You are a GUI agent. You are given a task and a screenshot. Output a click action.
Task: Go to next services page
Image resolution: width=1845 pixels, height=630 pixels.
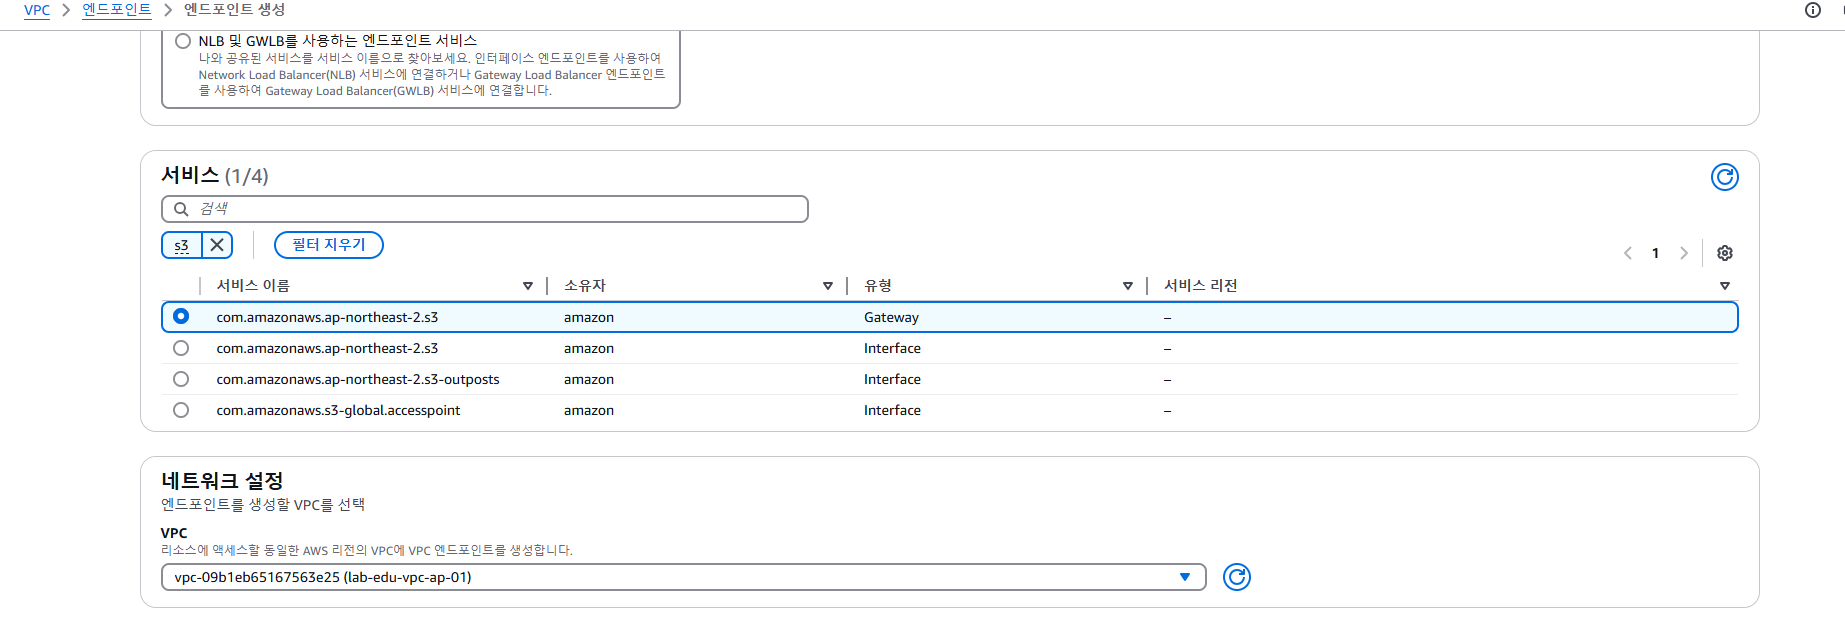click(x=1684, y=253)
